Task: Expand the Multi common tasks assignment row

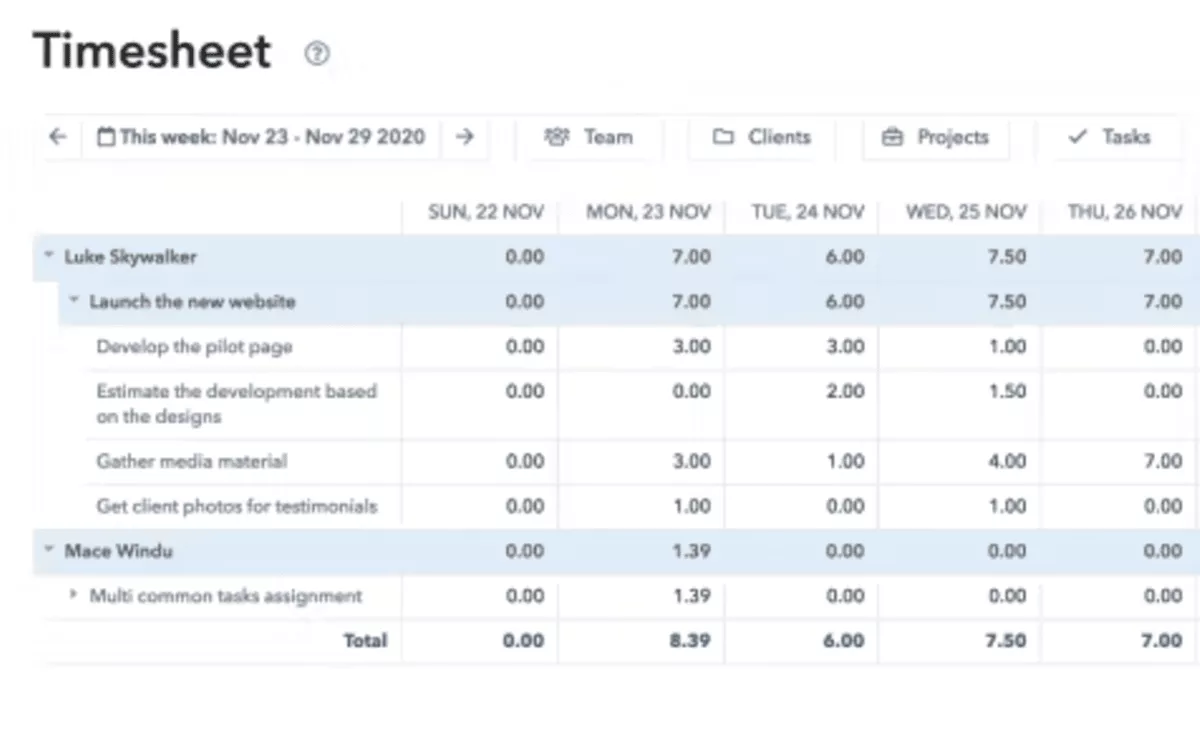Action: click(x=72, y=595)
